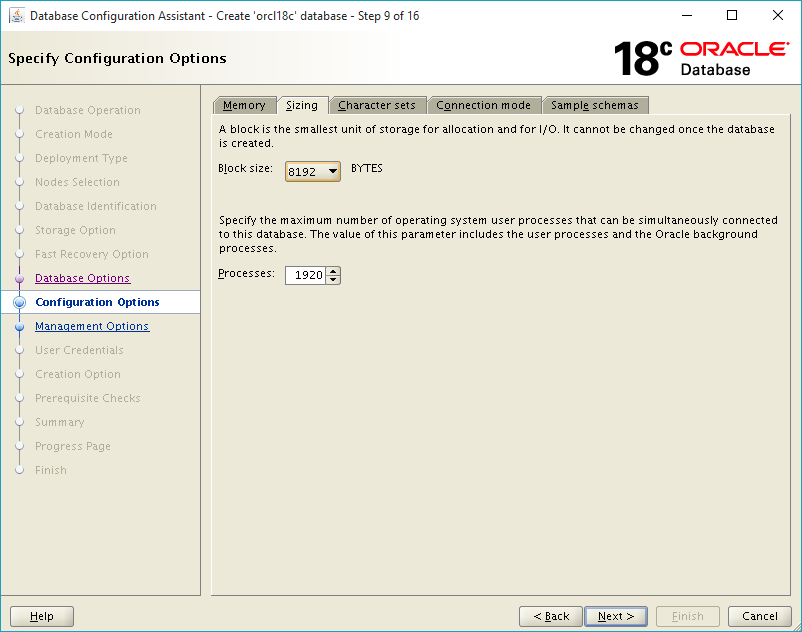
Task: Click the 'Processes:' label
Action: pos(247,274)
